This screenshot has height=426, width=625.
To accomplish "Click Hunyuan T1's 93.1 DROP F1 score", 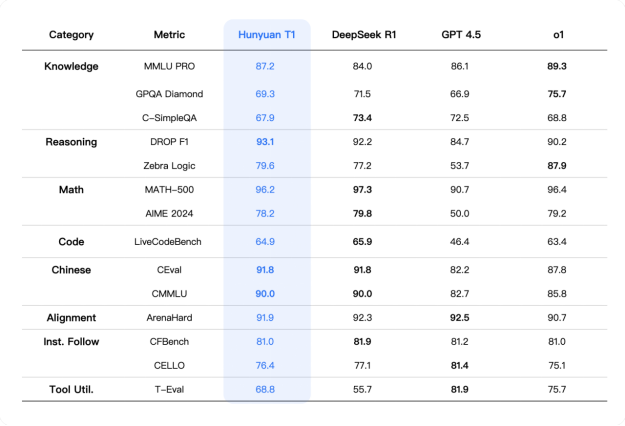I will (x=266, y=142).
